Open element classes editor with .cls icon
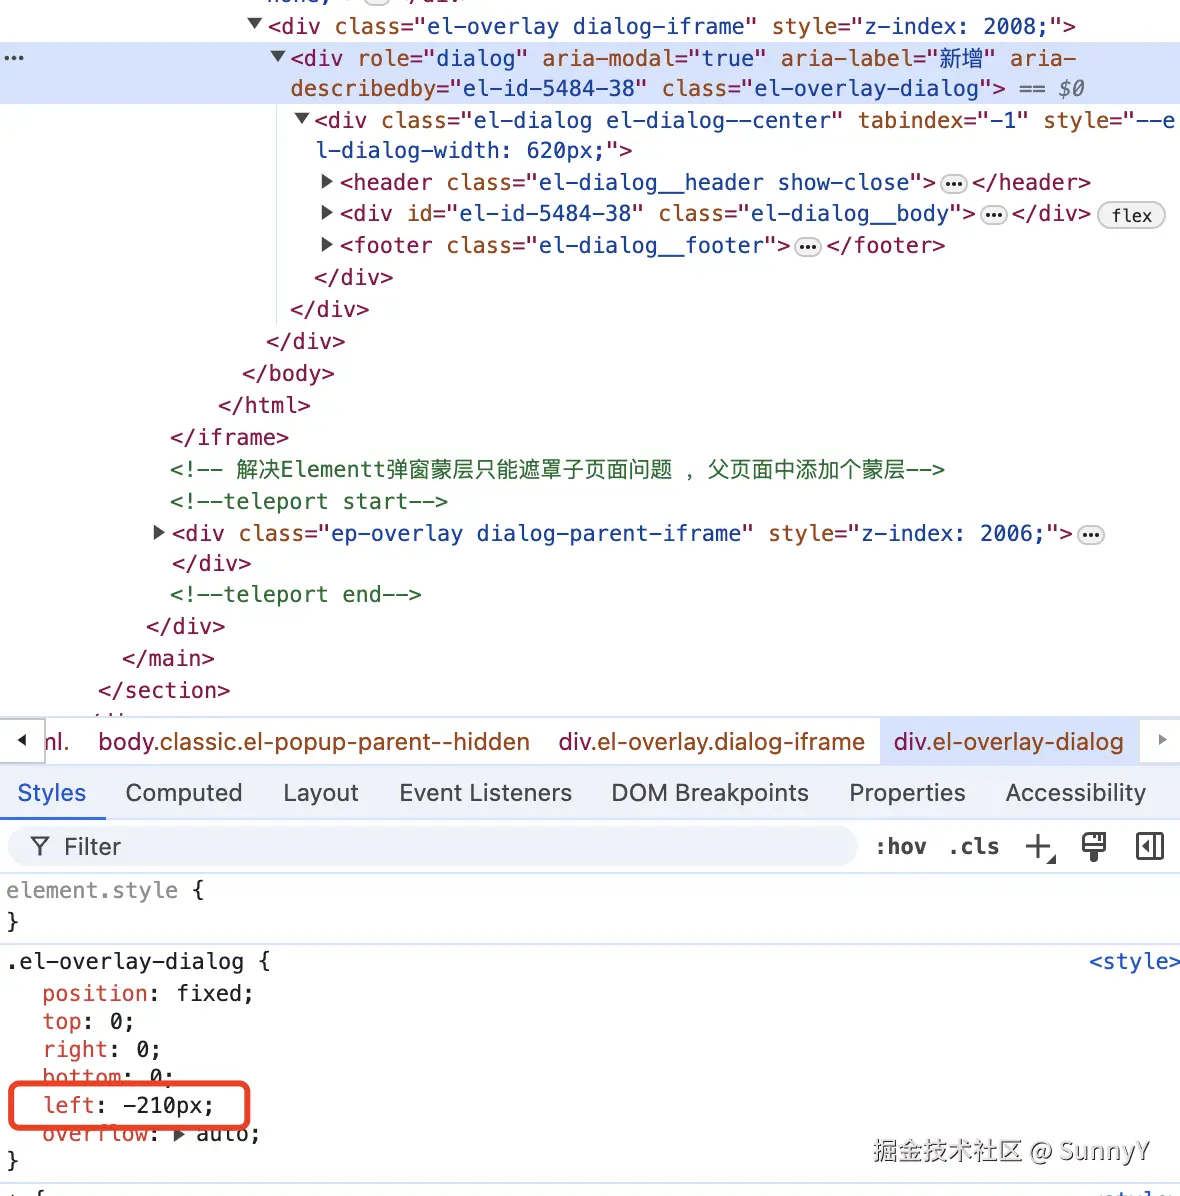The width and height of the screenshot is (1180, 1196). tap(973, 846)
